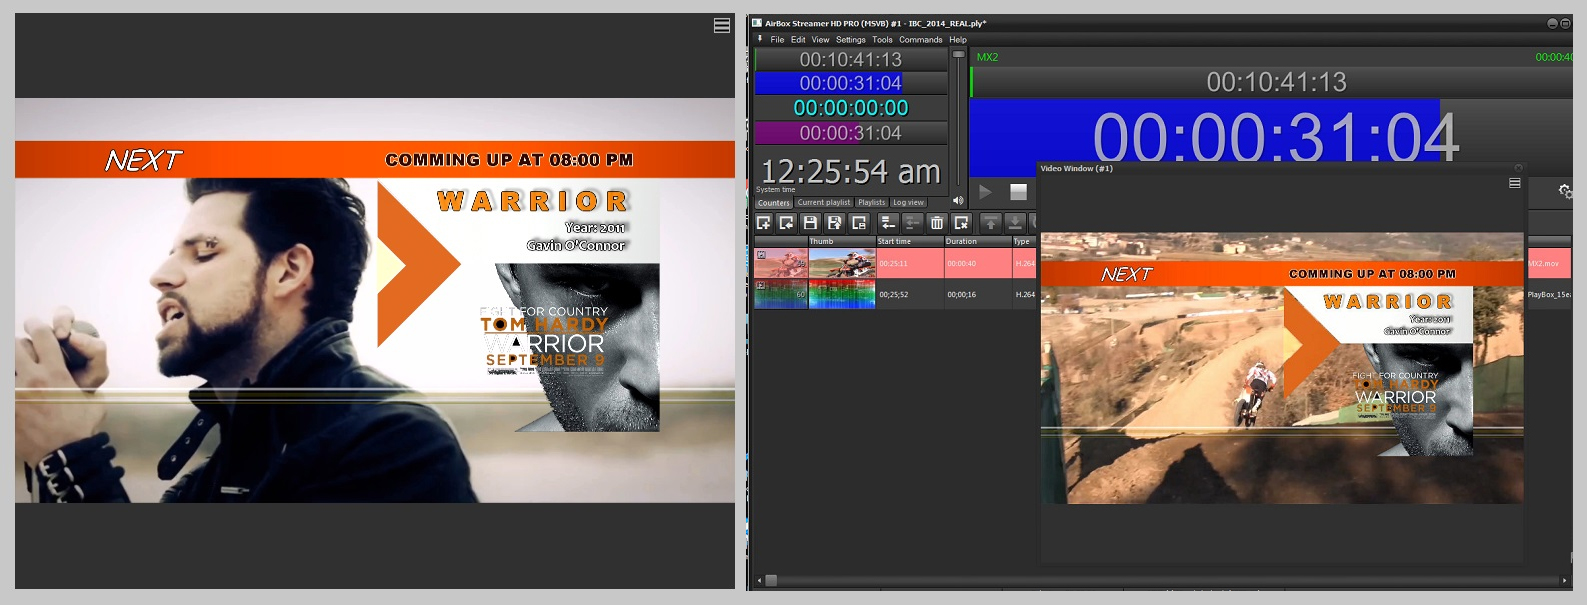Screen dimensions: 1587x605
Task: Click the toolbar icon right of Save As
Action: pyautogui.click(x=859, y=223)
